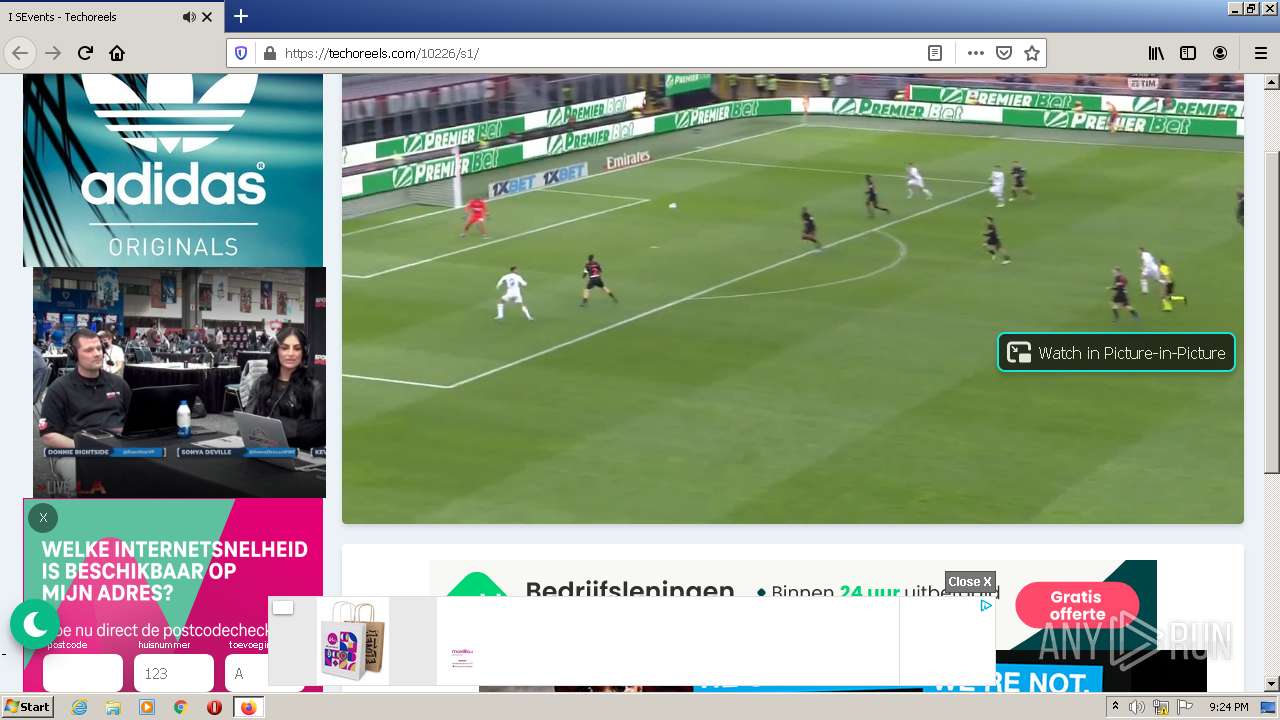Click the live studio video thumbnail

pyautogui.click(x=179, y=382)
